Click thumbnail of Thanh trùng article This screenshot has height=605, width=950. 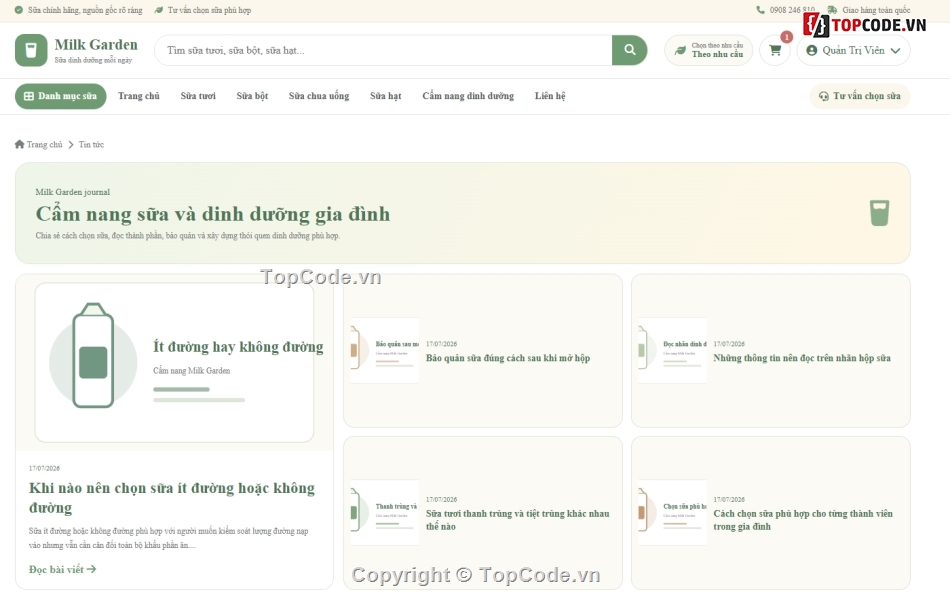click(384, 513)
